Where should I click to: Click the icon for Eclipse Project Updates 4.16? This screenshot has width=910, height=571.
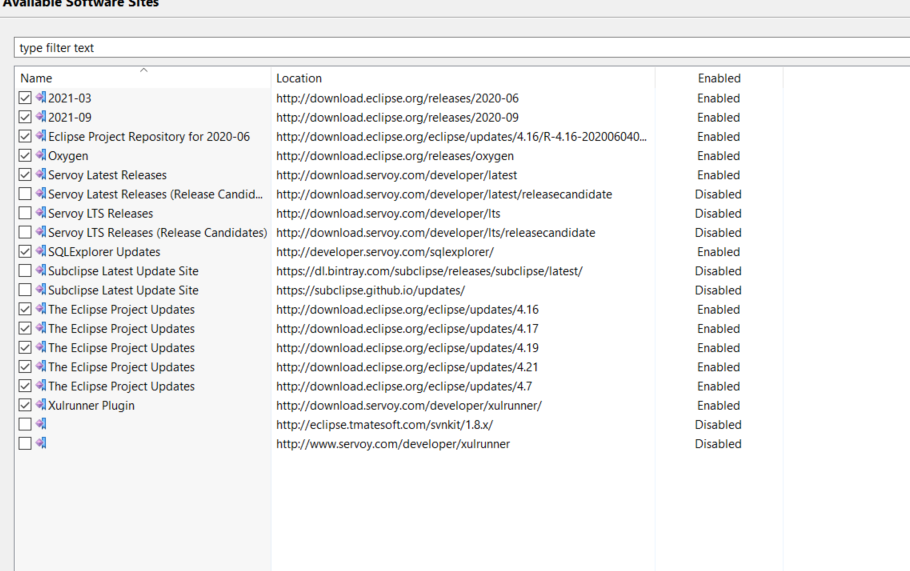click(x=41, y=308)
